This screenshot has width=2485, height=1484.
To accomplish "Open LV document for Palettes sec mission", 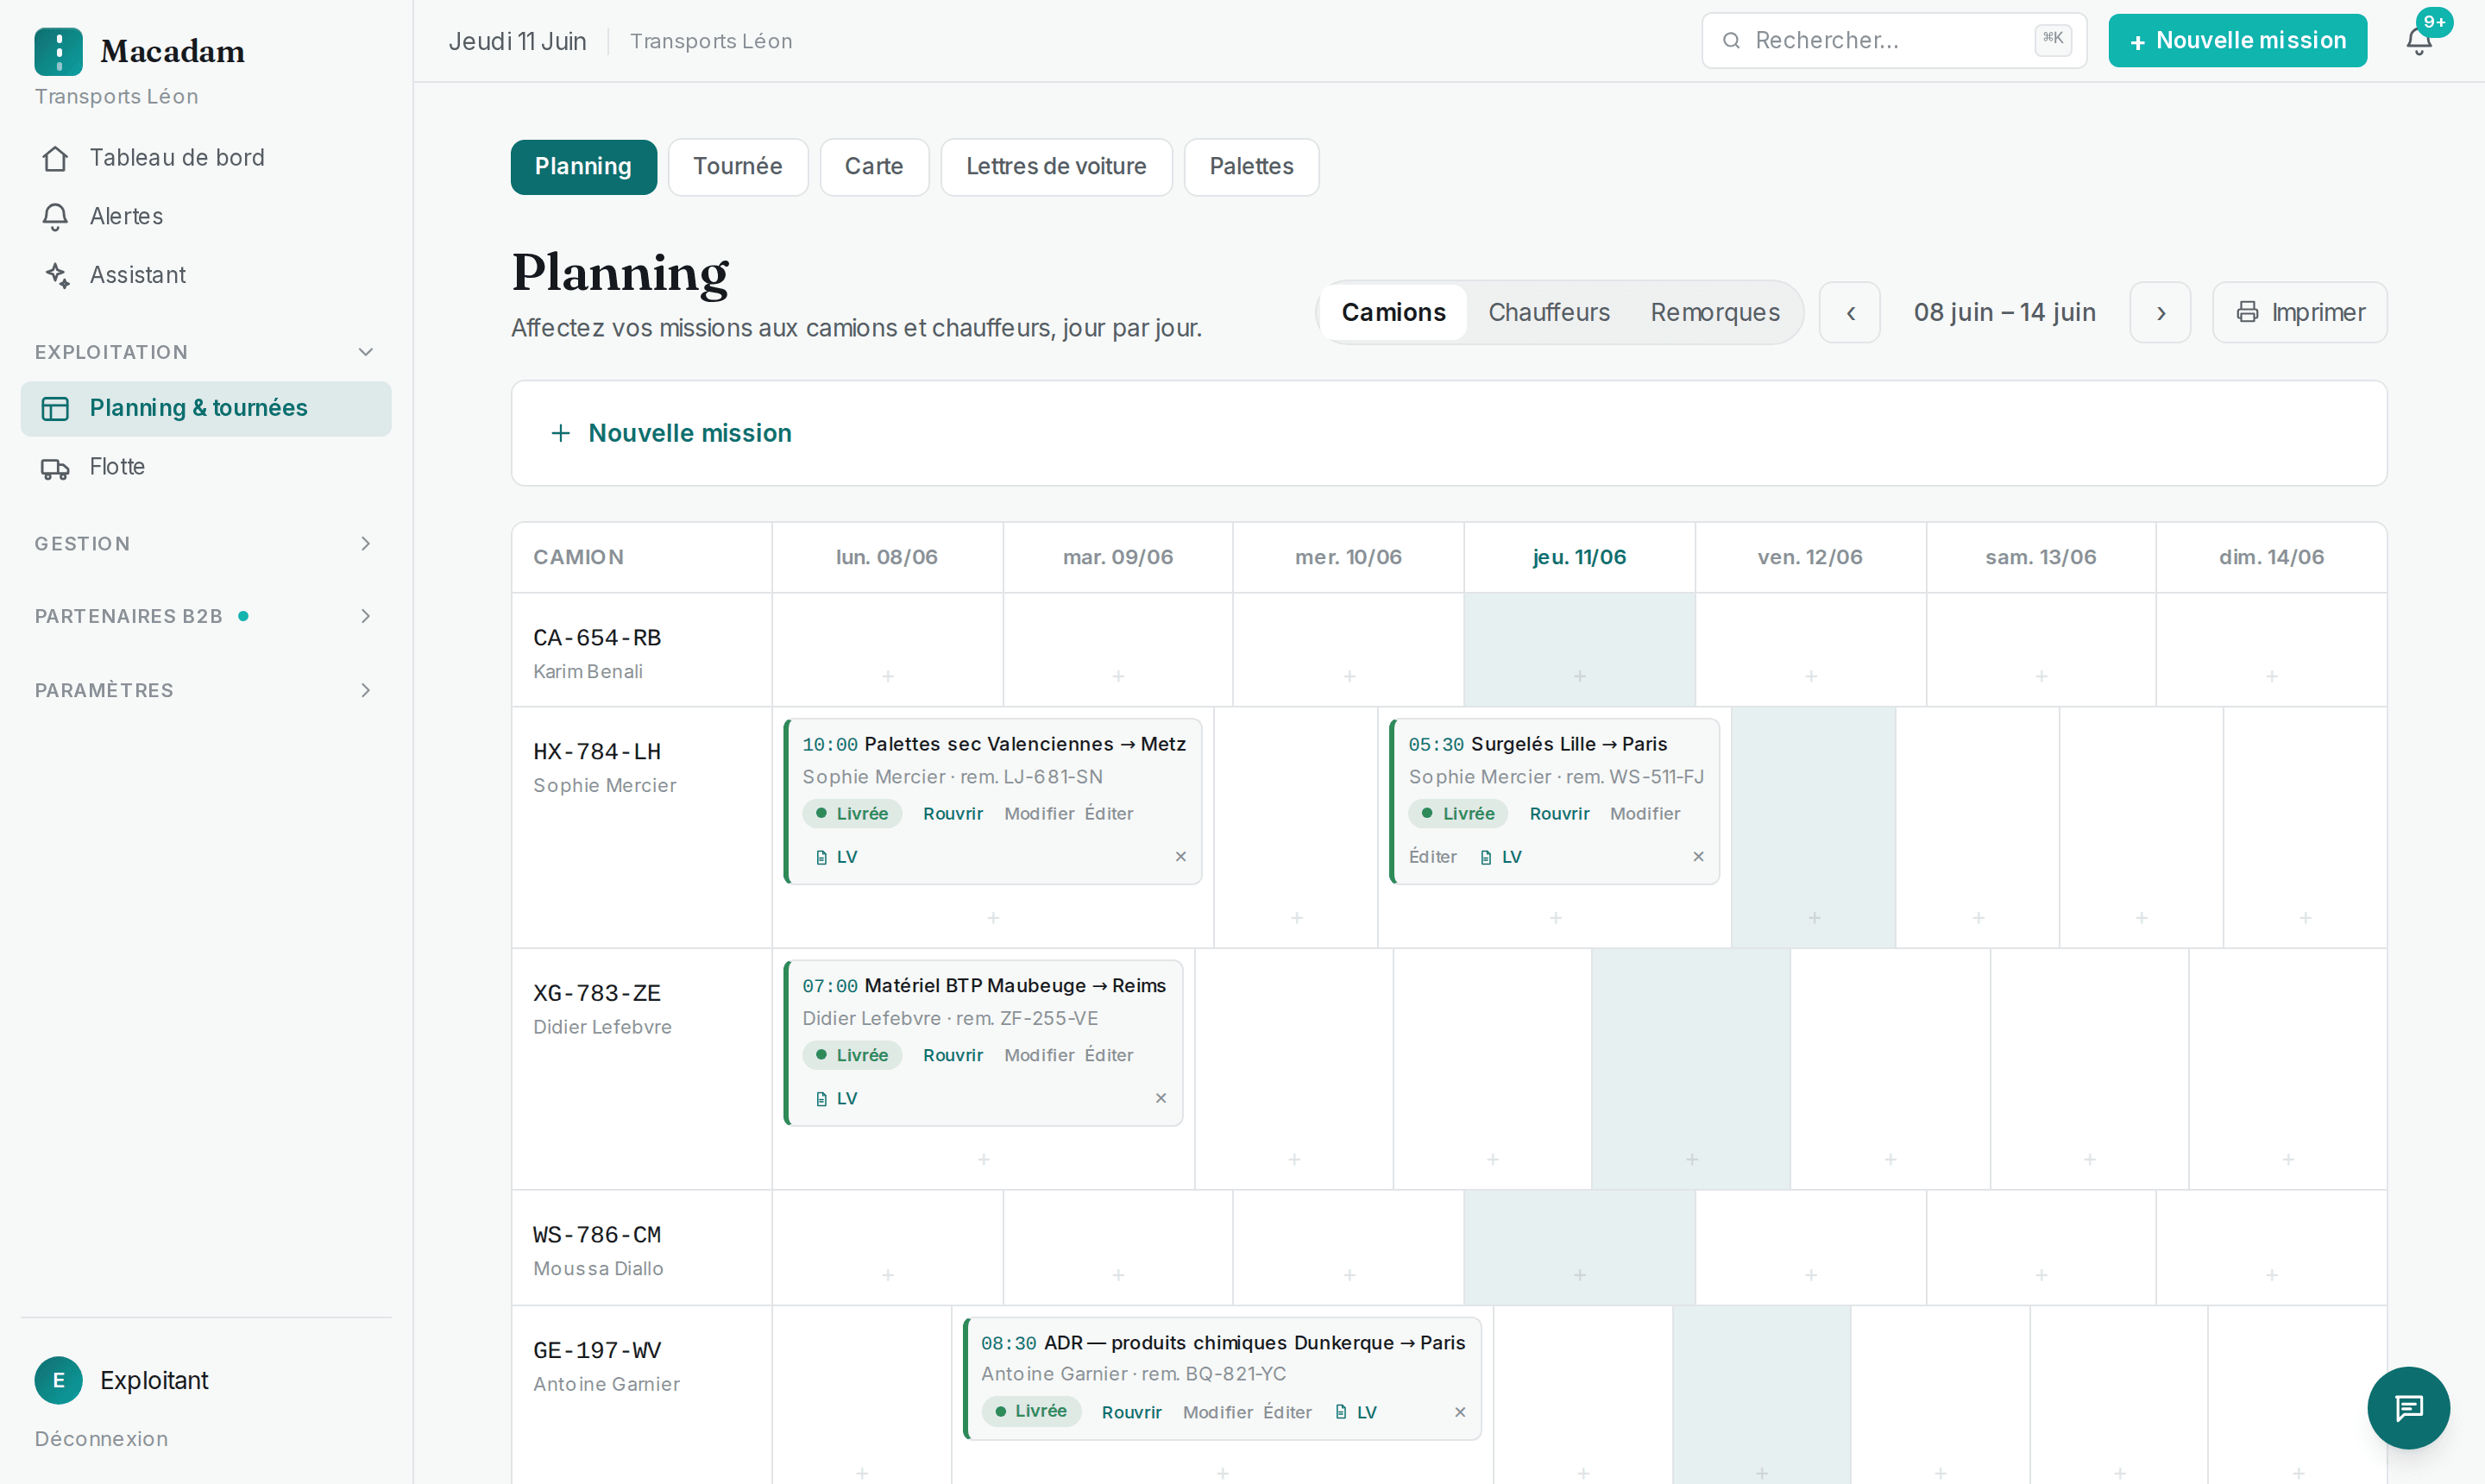I will point(837,857).
